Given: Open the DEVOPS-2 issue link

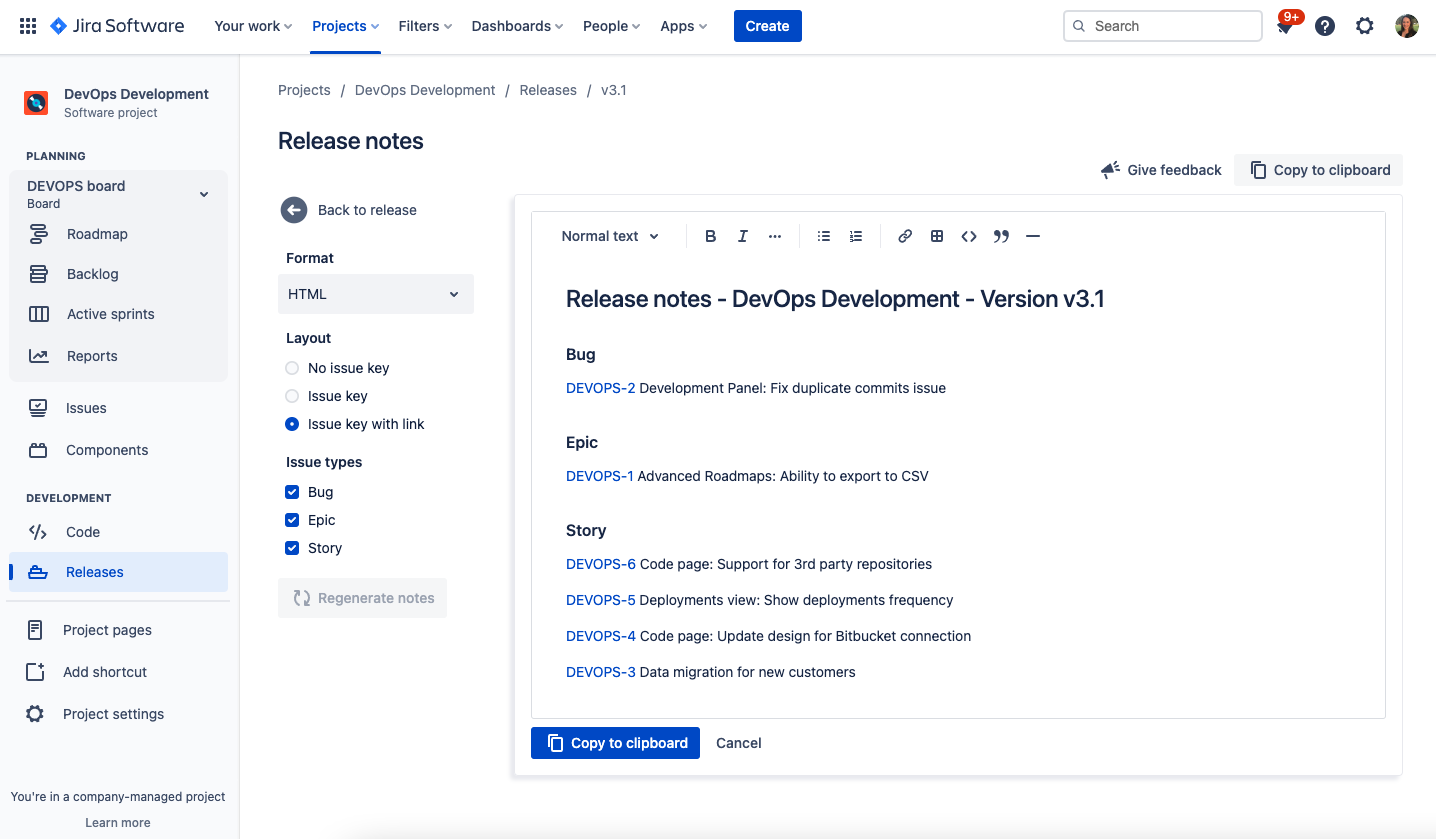Looking at the screenshot, I should click(600, 388).
